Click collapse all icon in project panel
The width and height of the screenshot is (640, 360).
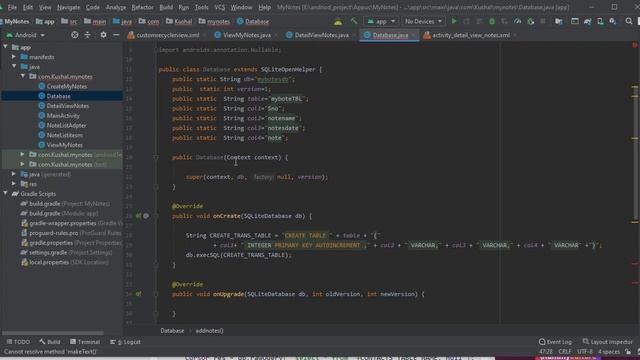click(87, 35)
